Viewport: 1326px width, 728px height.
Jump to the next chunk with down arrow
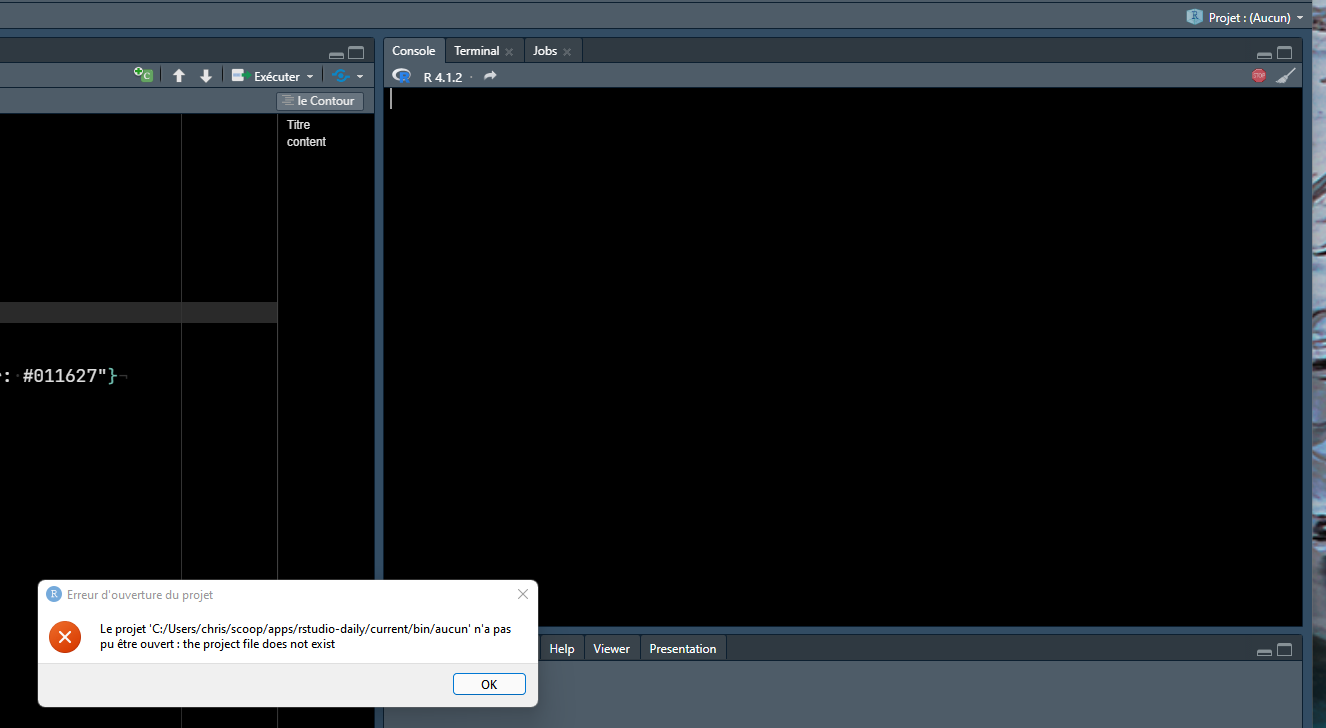[206, 74]
